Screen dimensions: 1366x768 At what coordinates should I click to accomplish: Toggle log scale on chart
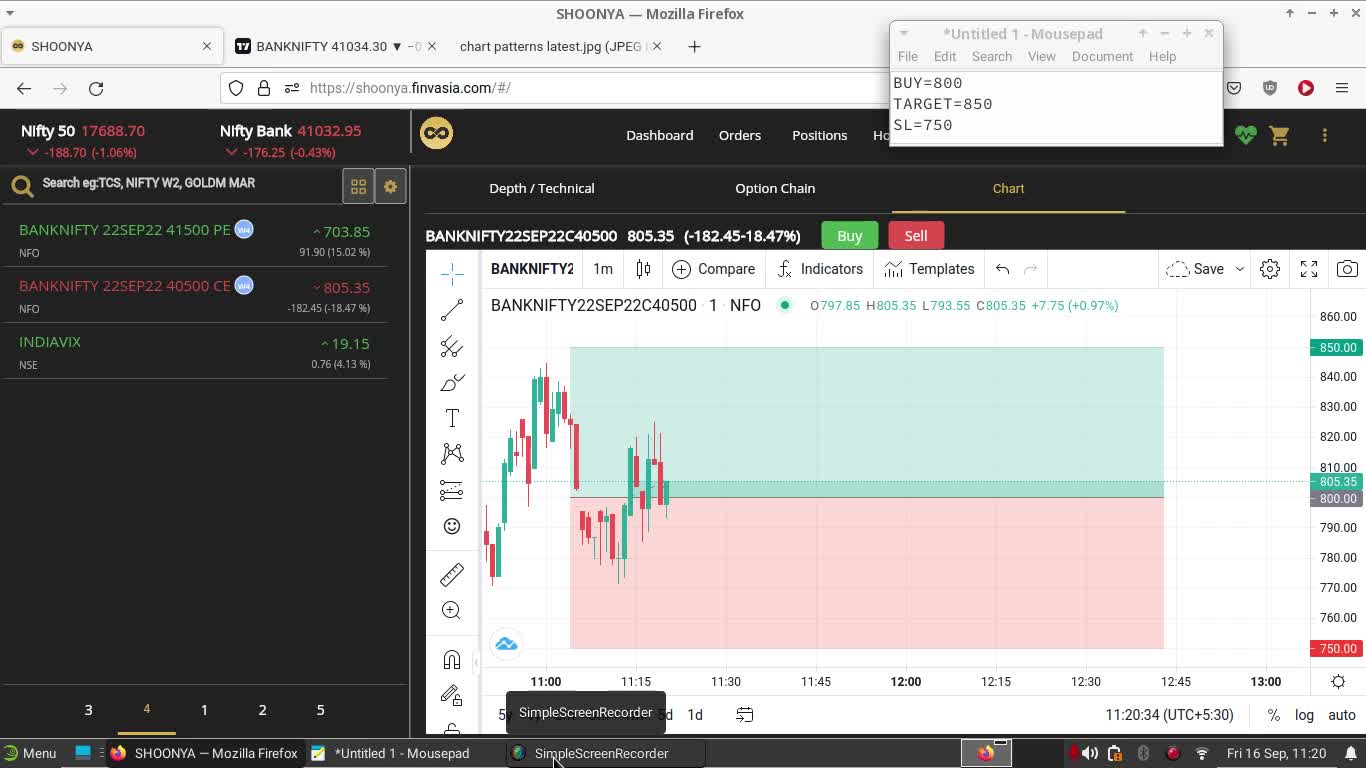tap(1304, 715)
